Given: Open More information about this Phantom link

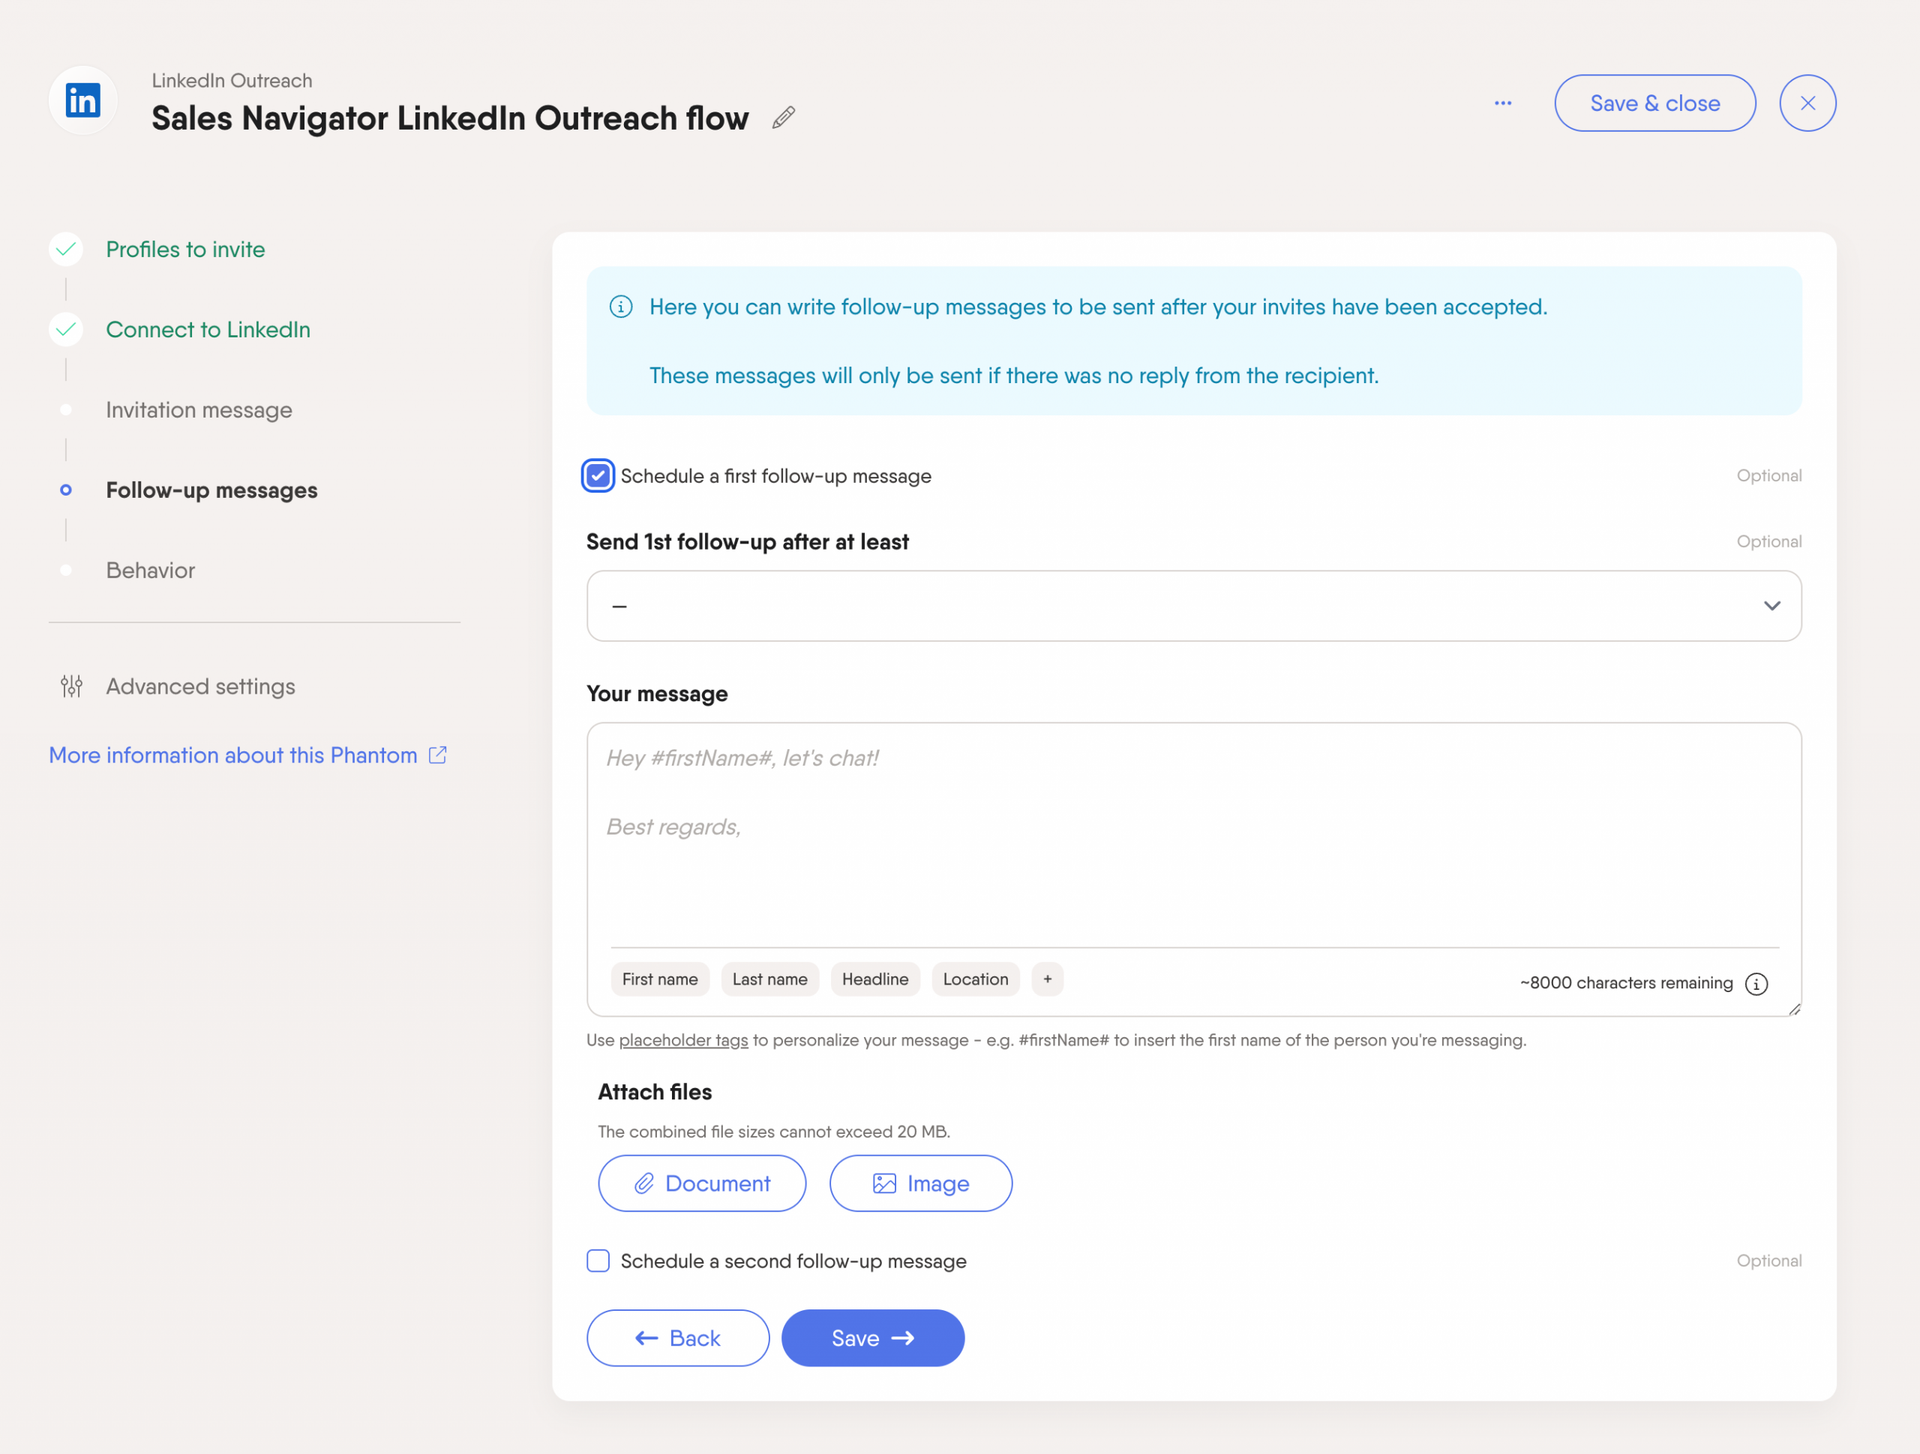Looking at the screenshot, I should click(233, 755).
